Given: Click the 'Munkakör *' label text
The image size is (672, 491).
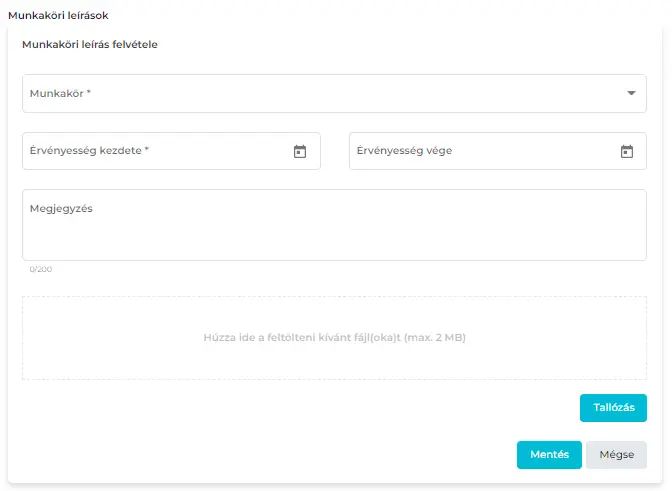Looking at the screenshot, I should (60, 93).
